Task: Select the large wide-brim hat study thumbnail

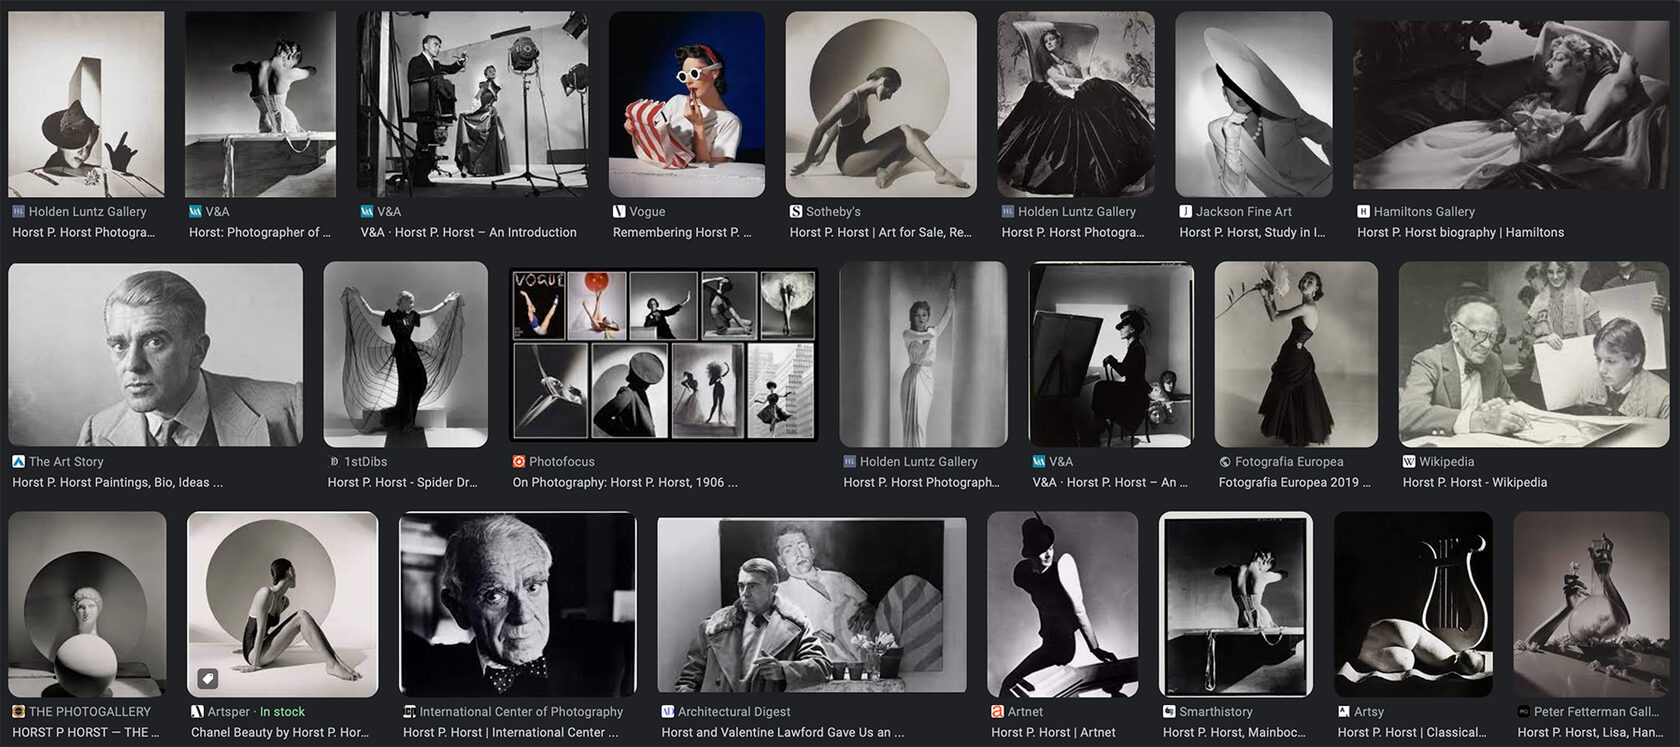Action: pos(1254,104)
